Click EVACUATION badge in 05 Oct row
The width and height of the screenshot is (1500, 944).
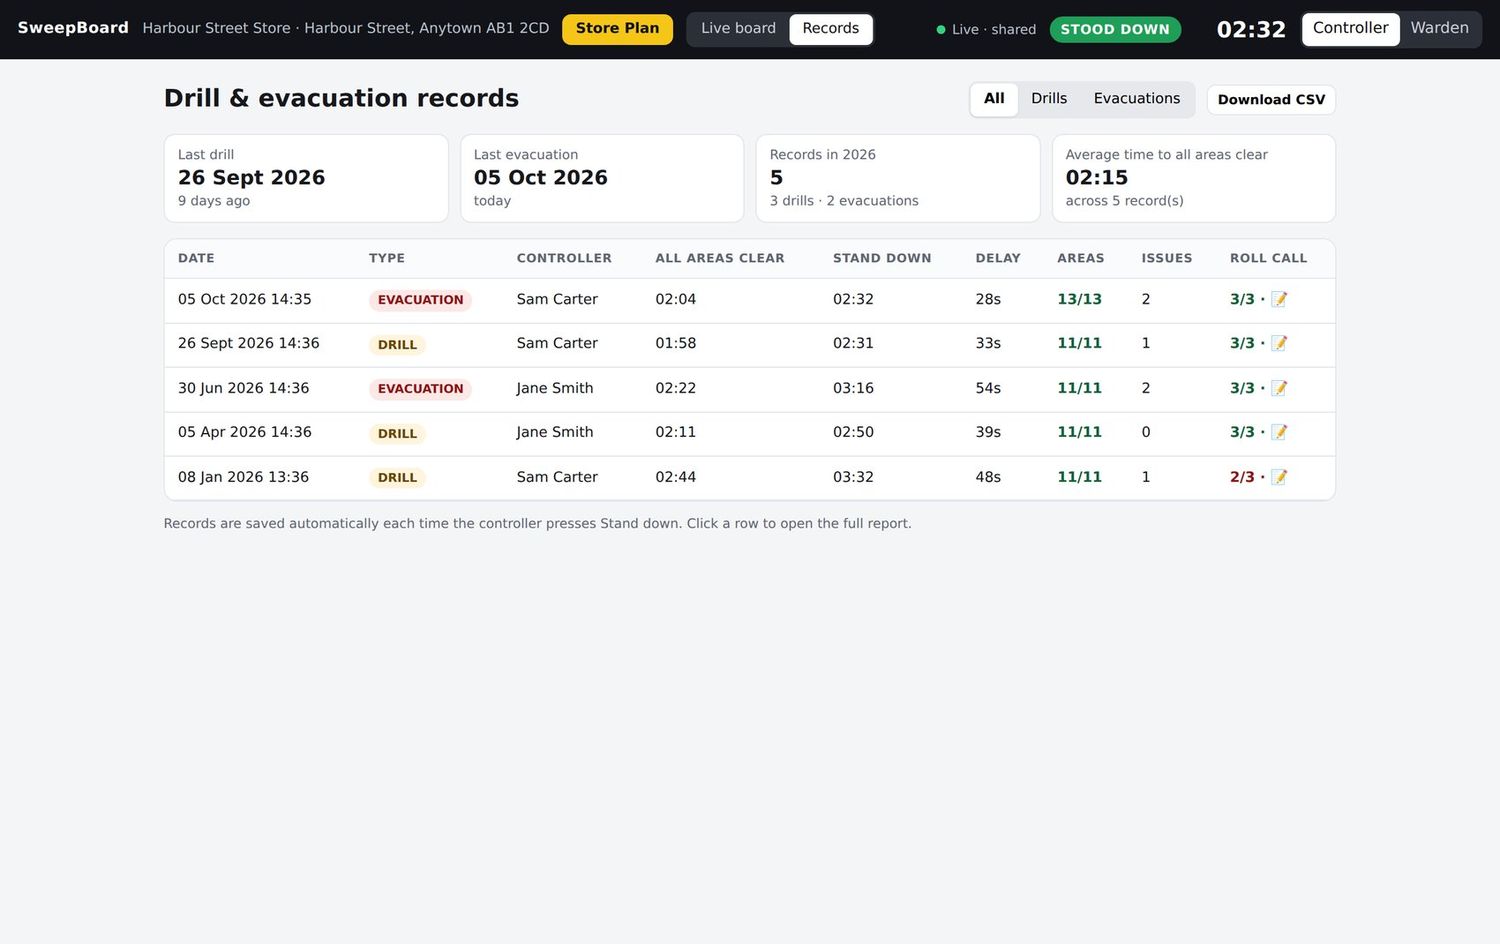pyautogui.click(x=420, y=300)
